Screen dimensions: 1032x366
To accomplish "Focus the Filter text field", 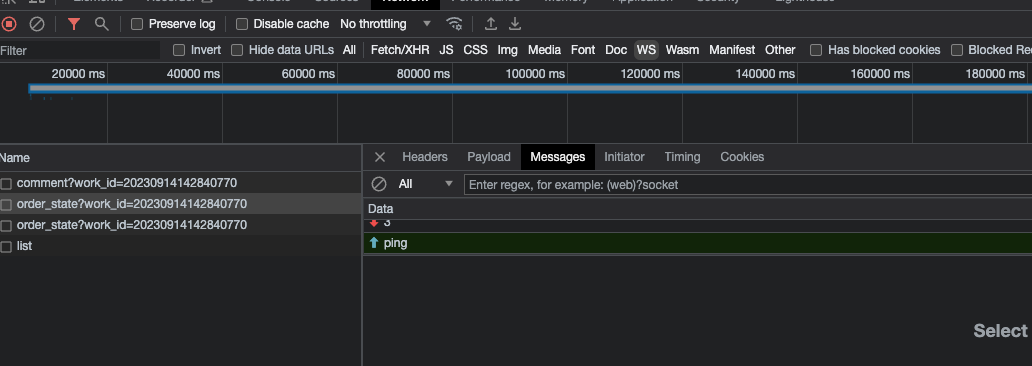I will point(80,51).
